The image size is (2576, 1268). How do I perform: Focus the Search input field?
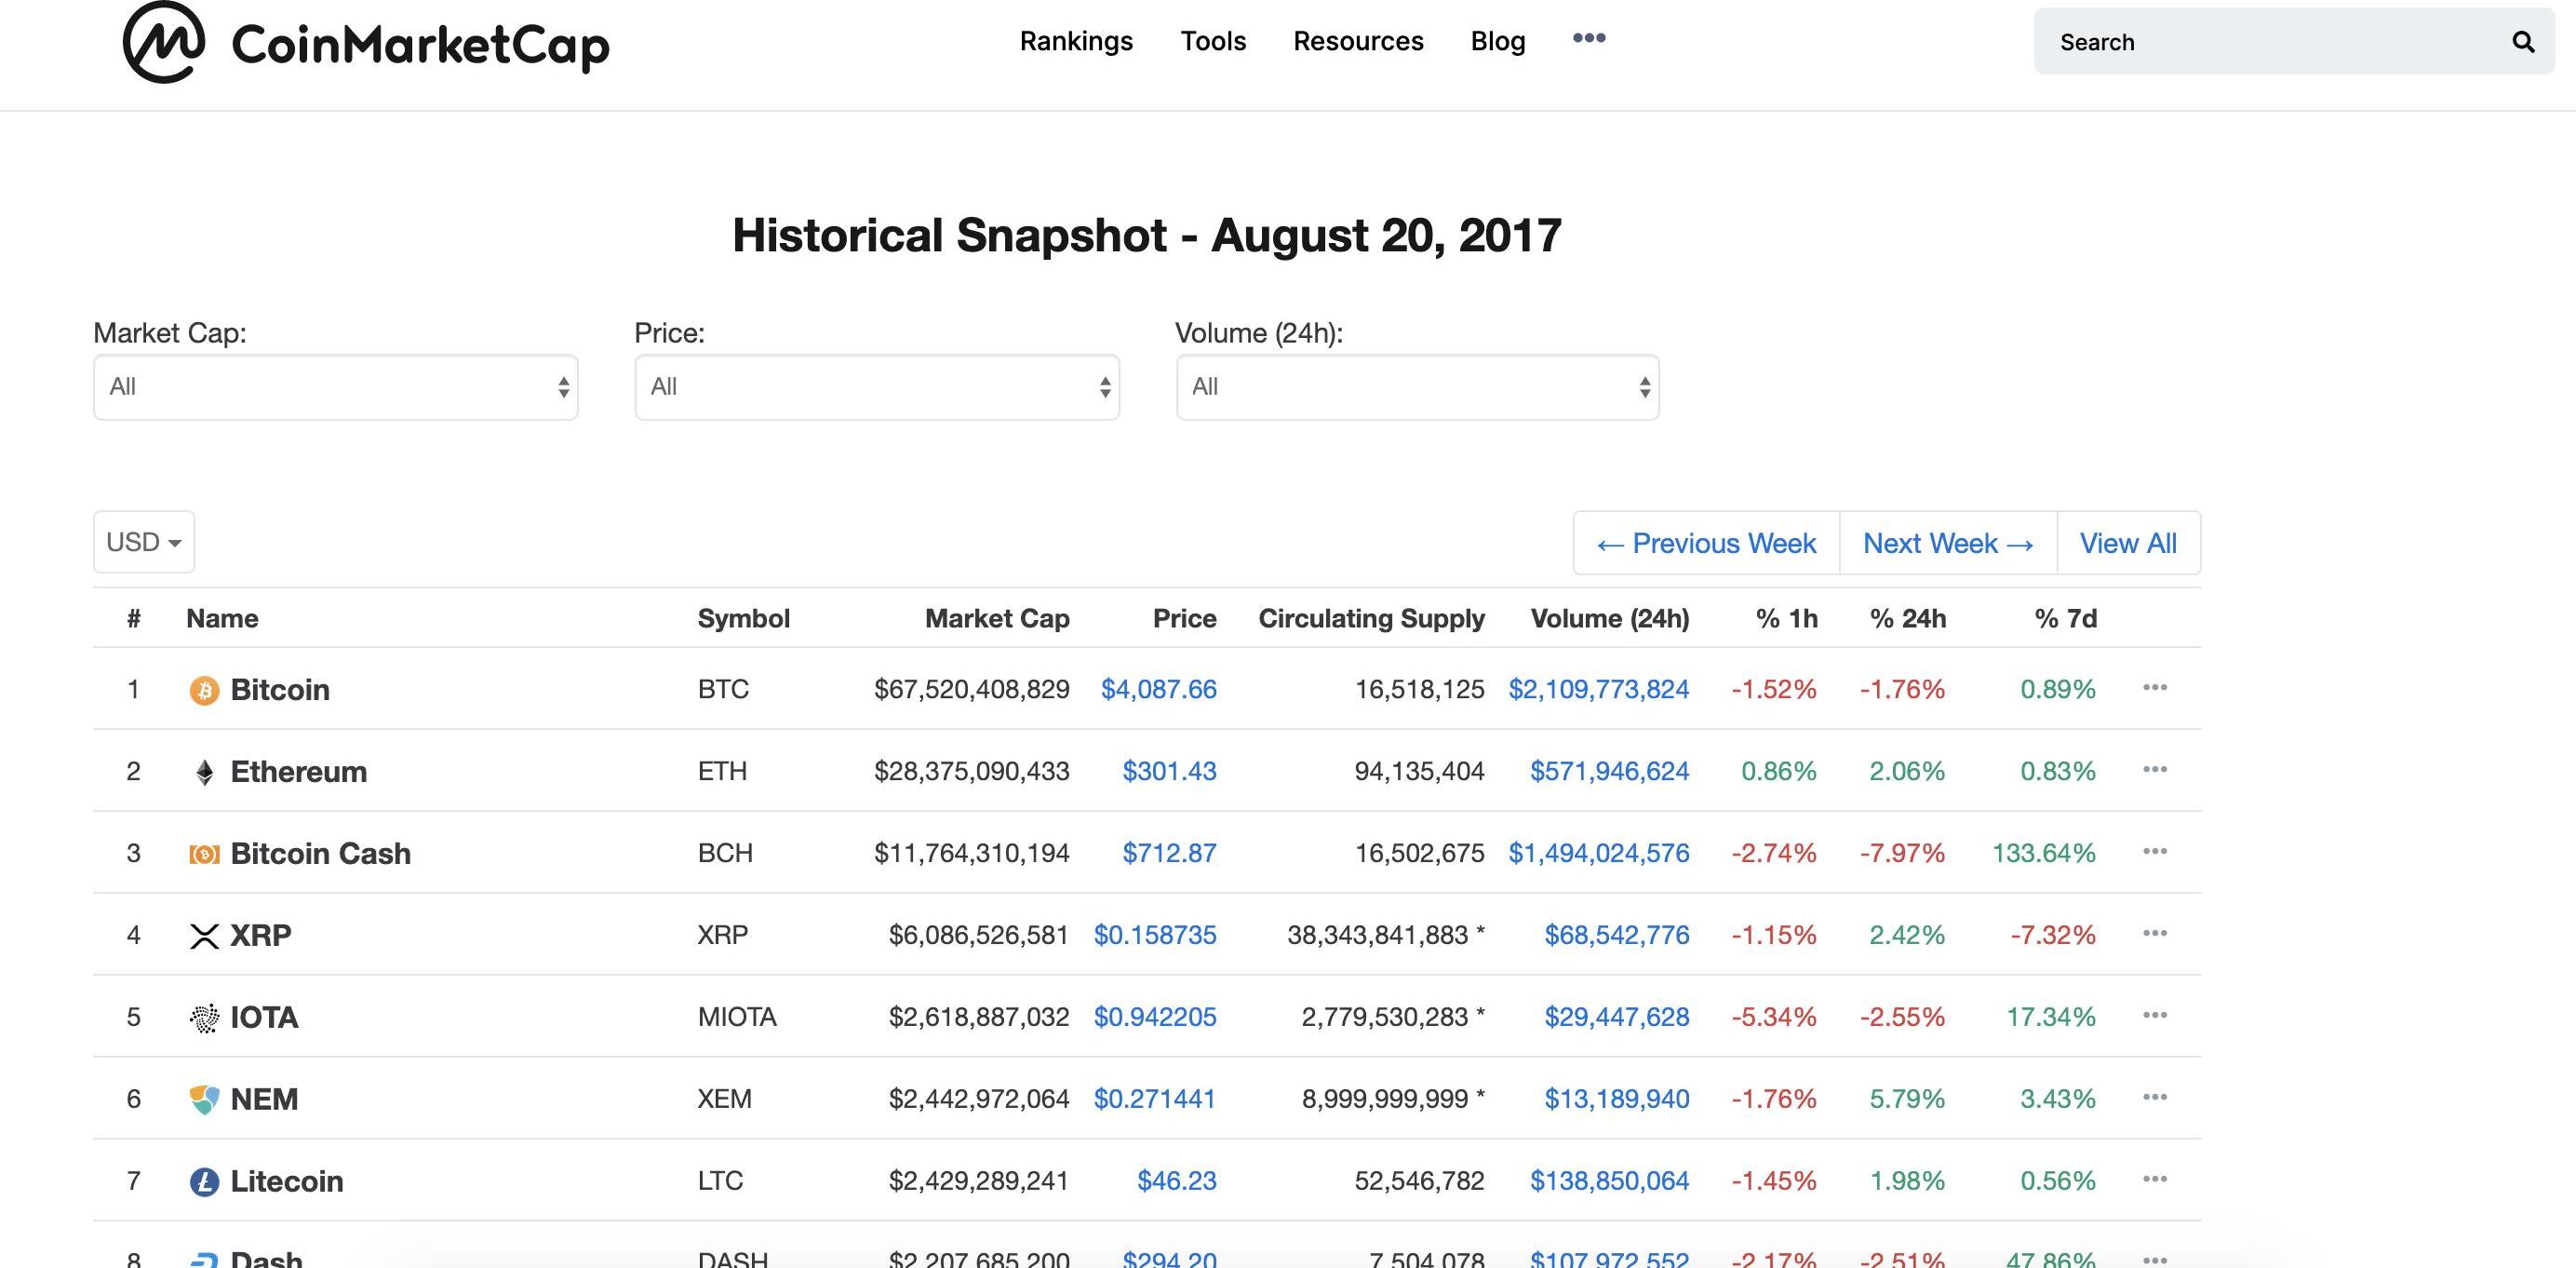click(x=2270, y=42)
